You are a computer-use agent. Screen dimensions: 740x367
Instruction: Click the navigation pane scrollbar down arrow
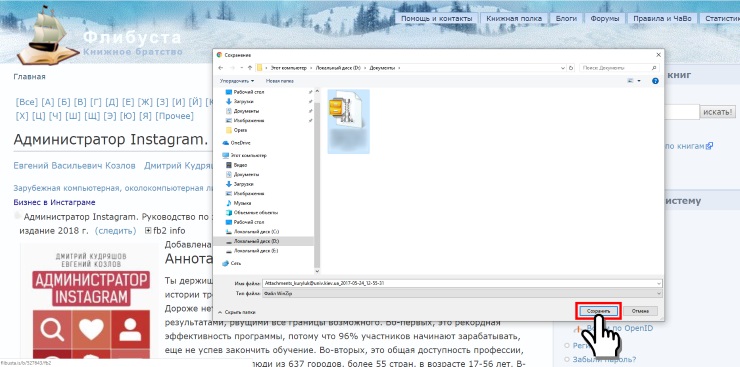point(317,271)
